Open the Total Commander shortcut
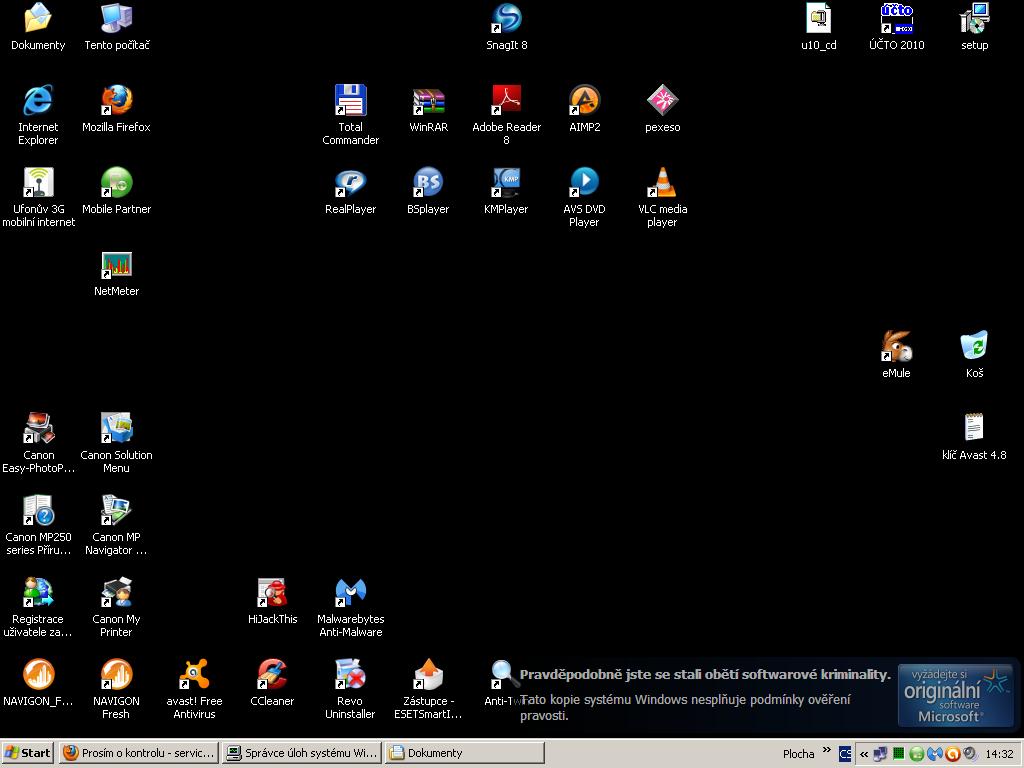Image resolution: width=1024 pixels, height=768 pixels. pyautogui.click(x=351, y=101)
